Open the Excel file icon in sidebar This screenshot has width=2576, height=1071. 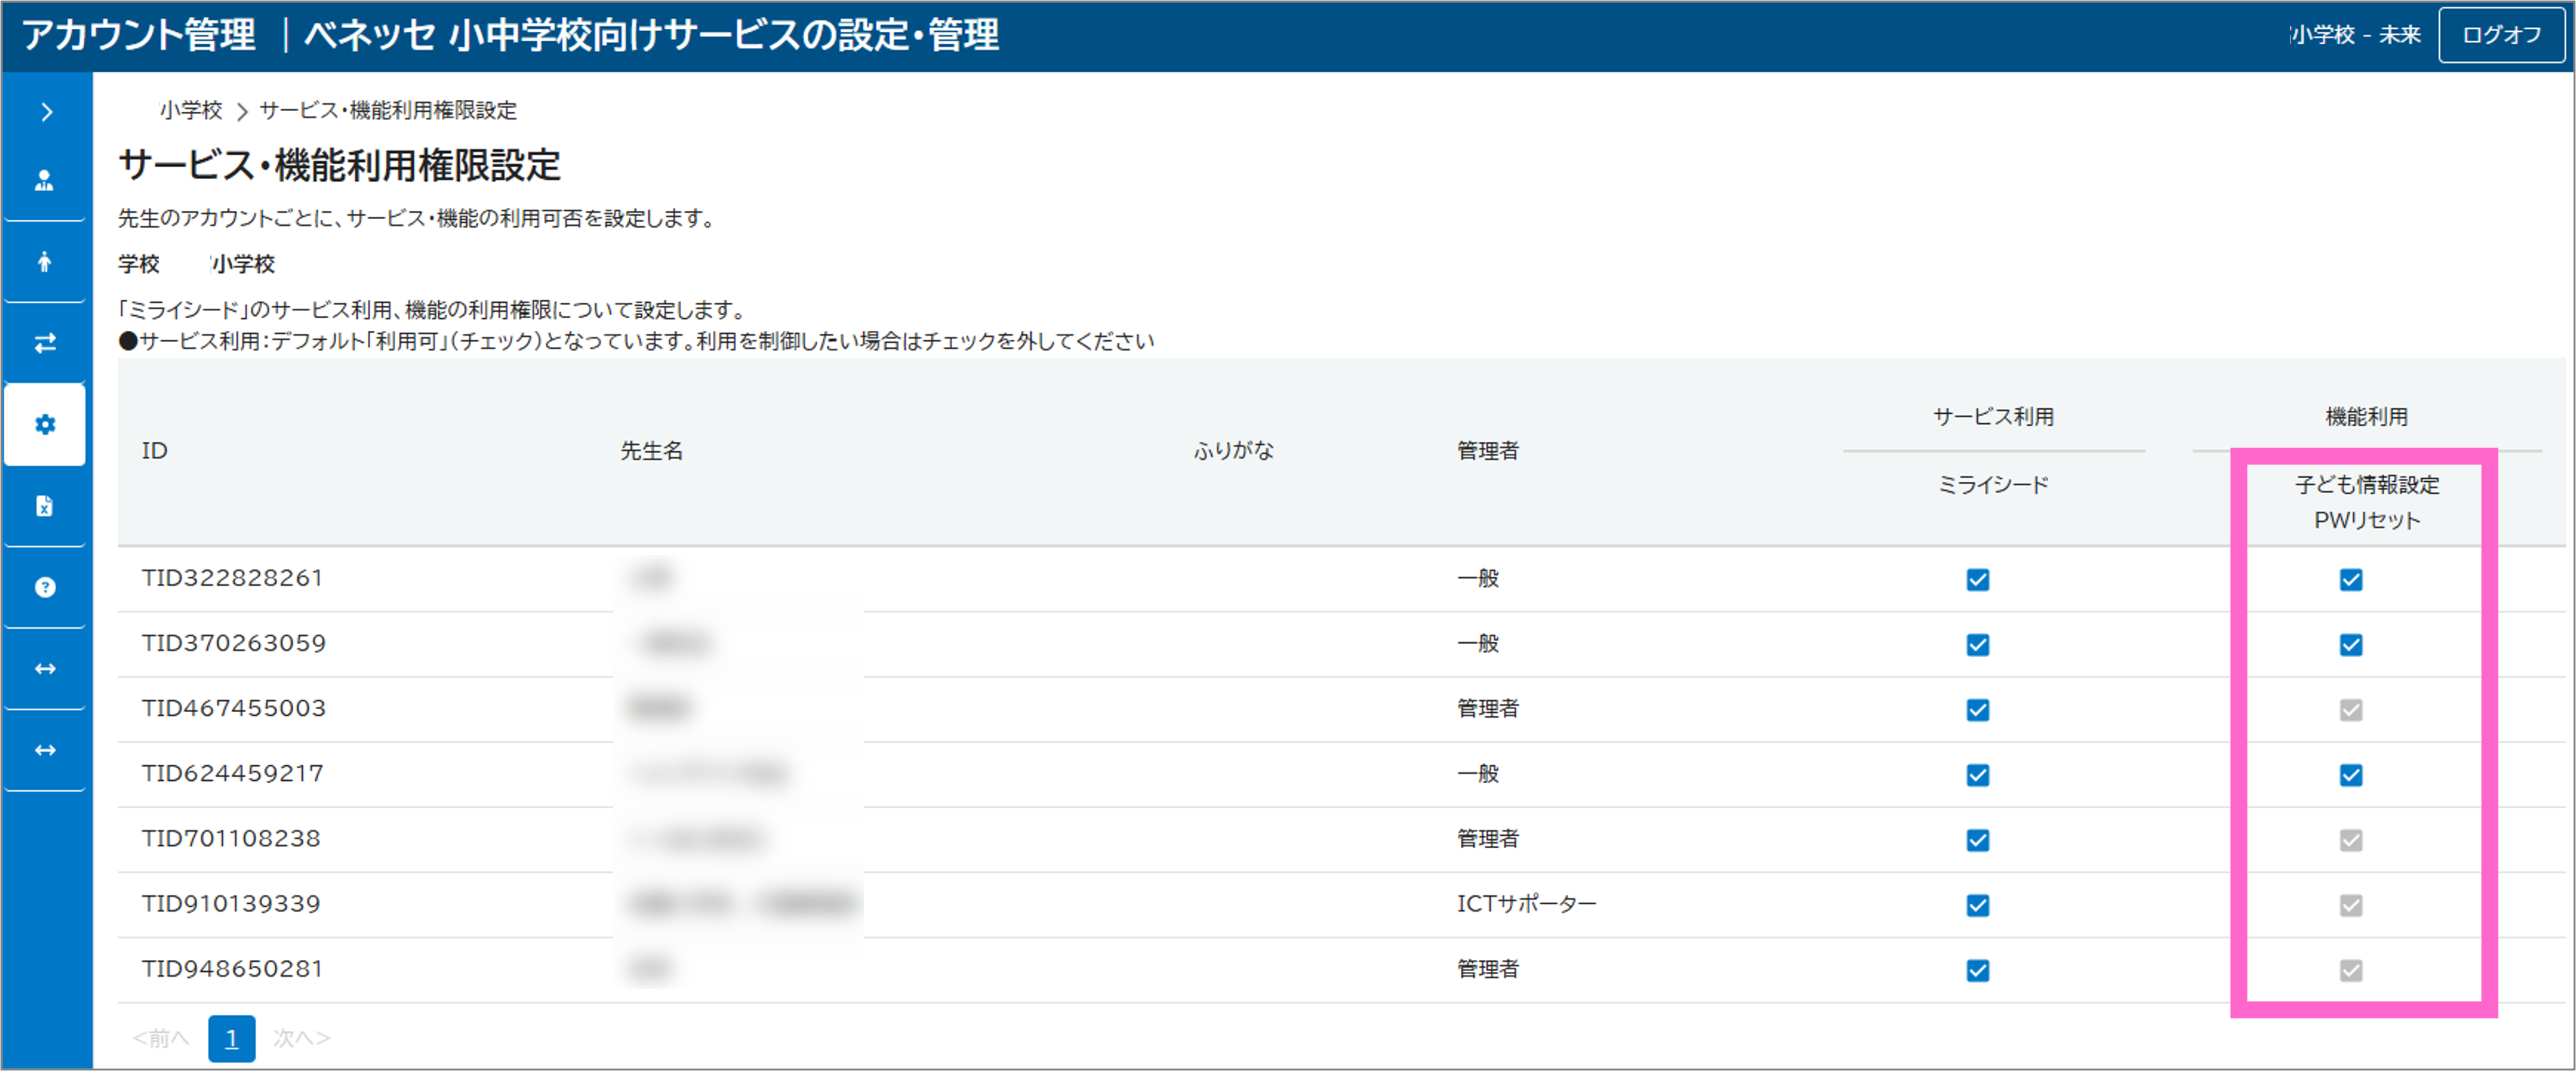click(45, 506)
